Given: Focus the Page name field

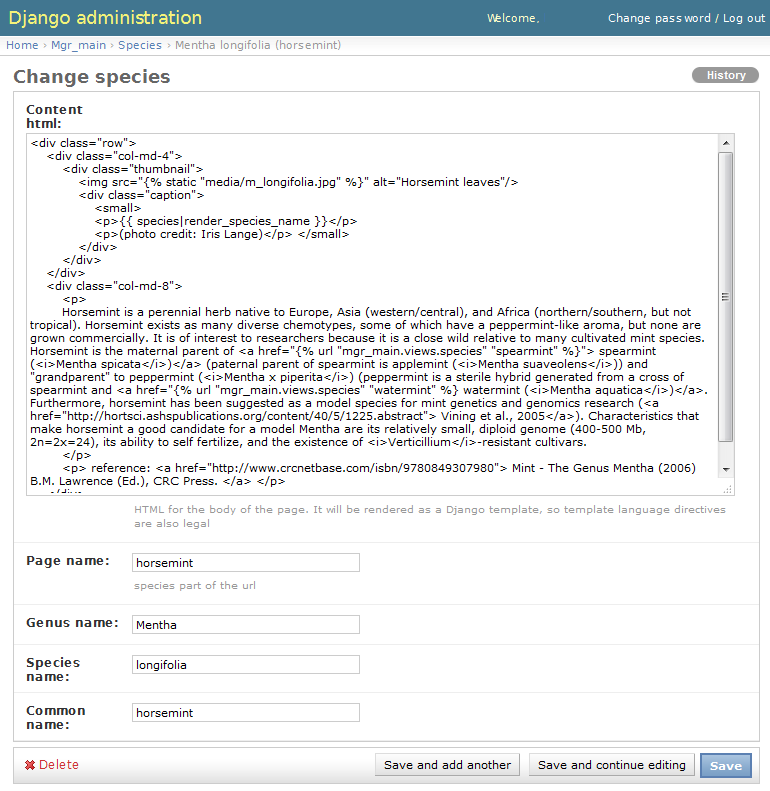Looking at the screenshot, I should click(x=246, y=562).
